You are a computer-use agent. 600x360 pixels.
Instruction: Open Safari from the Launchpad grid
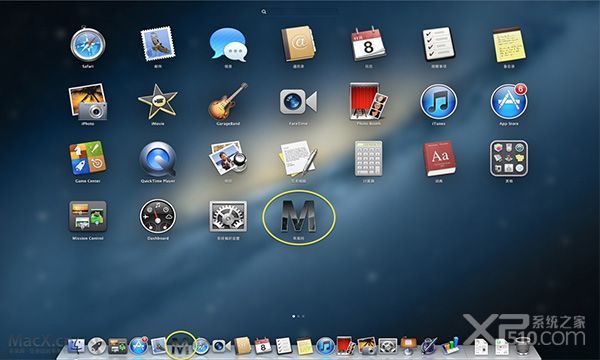(88, 44)
